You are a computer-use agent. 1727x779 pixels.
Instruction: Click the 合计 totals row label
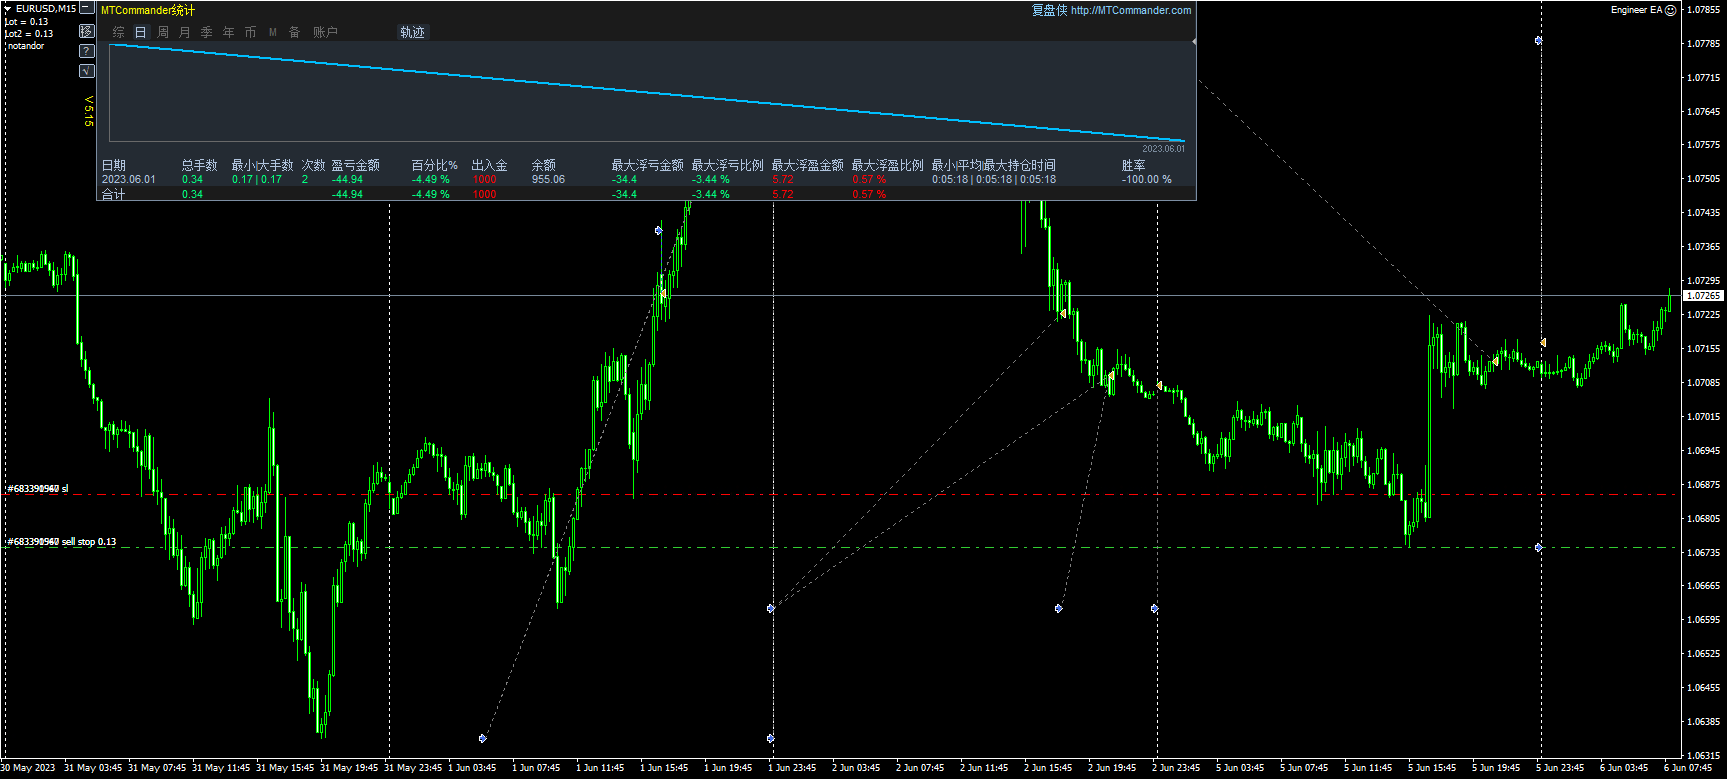(114, 194)
